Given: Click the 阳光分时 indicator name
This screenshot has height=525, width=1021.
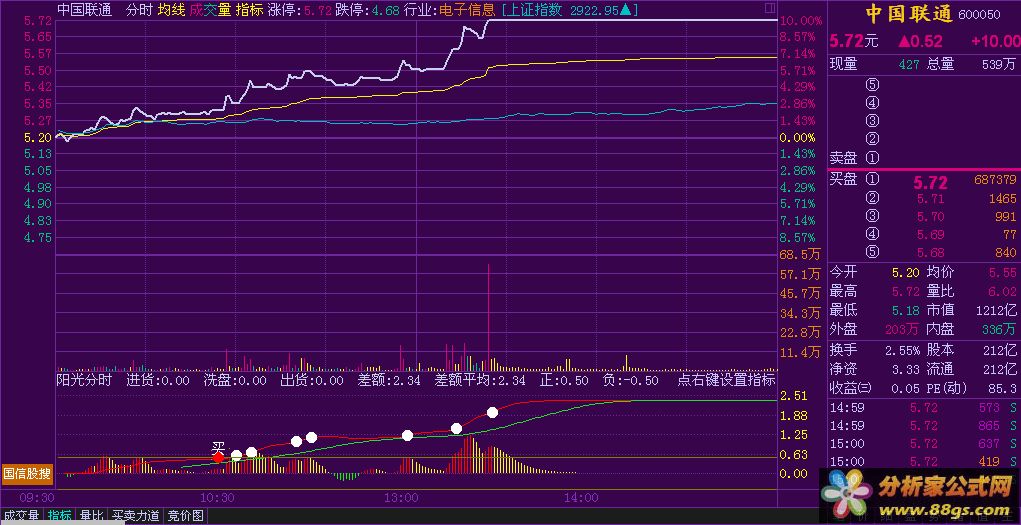Looking at the screenshot, I should click(x=84, y=380).
